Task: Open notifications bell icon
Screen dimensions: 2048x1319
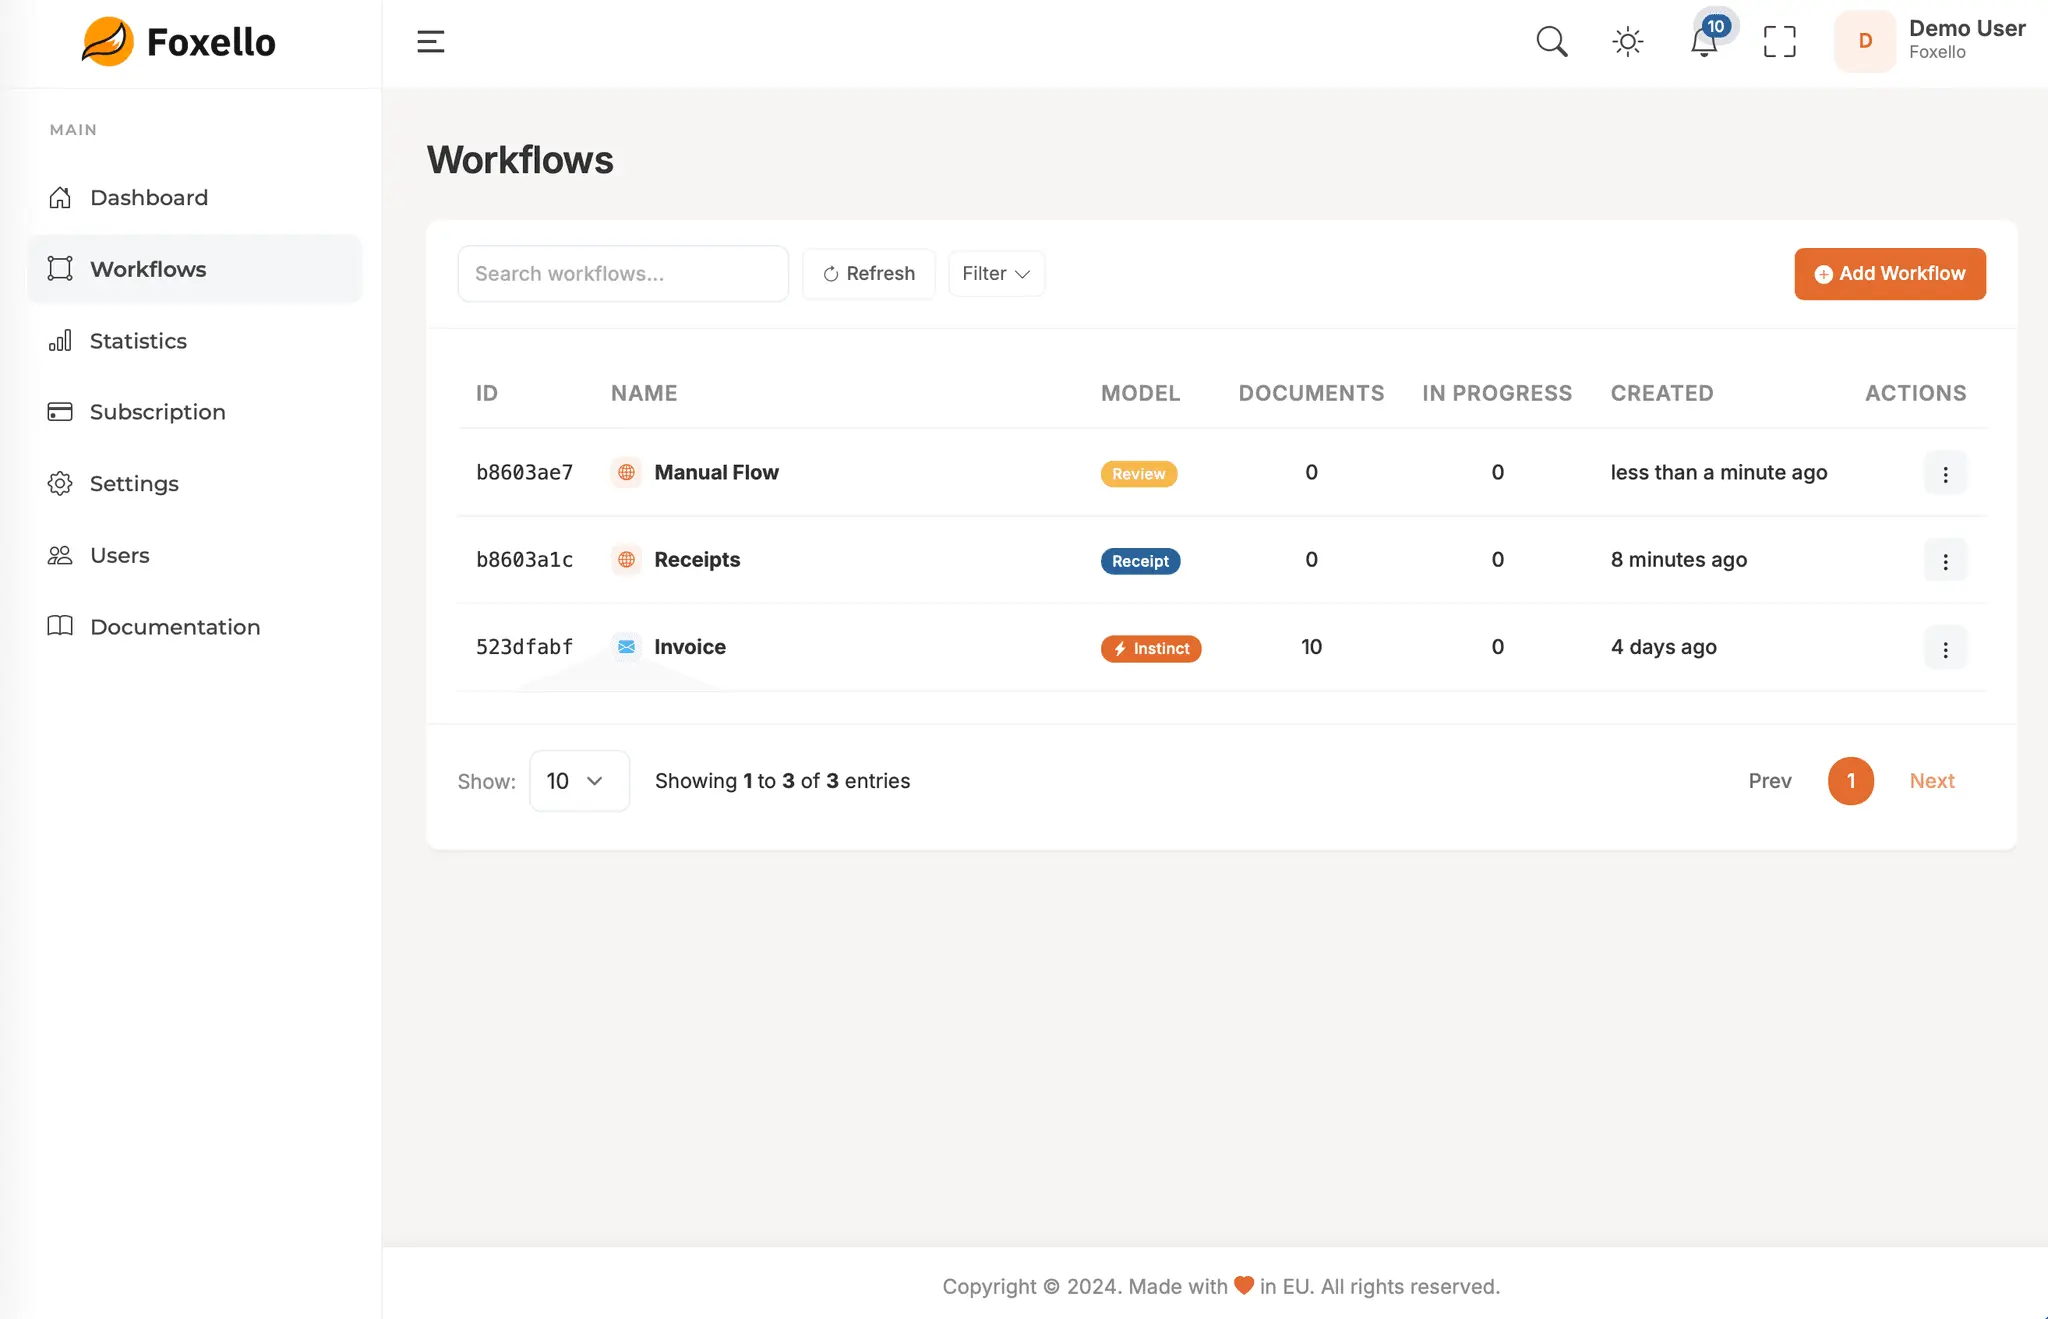Action: click(x=1704, y=43)
